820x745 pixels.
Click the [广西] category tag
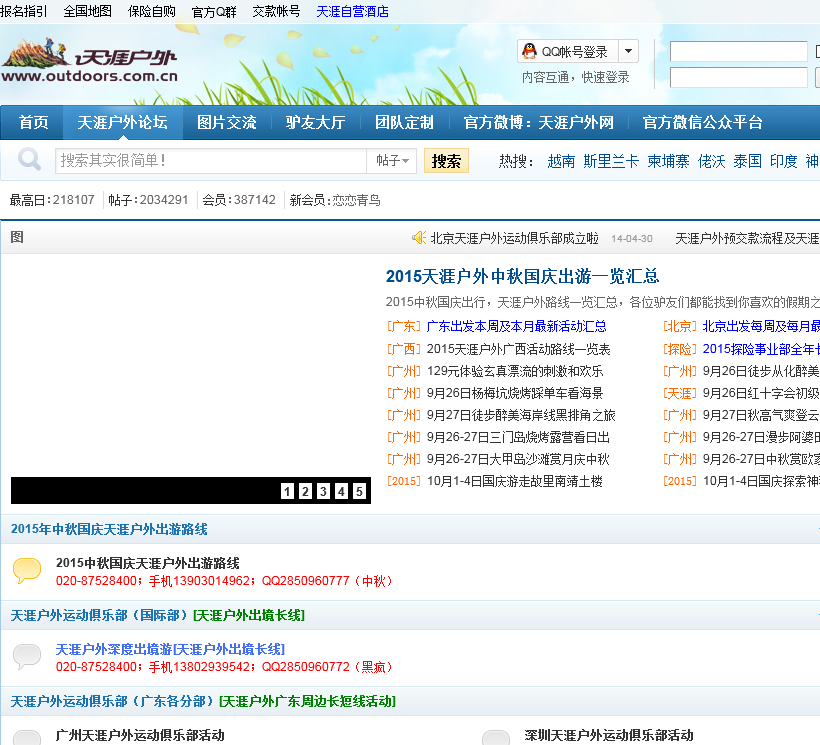pyautogui.click(x=404, y=349)
